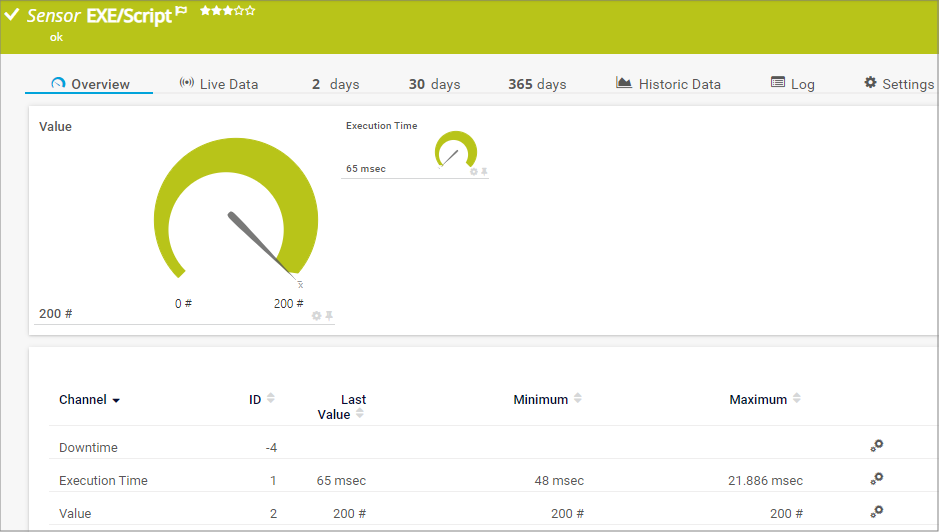Set sensor priority to one star
This screenshot has height=532, width=939.
tap(203, 11)
